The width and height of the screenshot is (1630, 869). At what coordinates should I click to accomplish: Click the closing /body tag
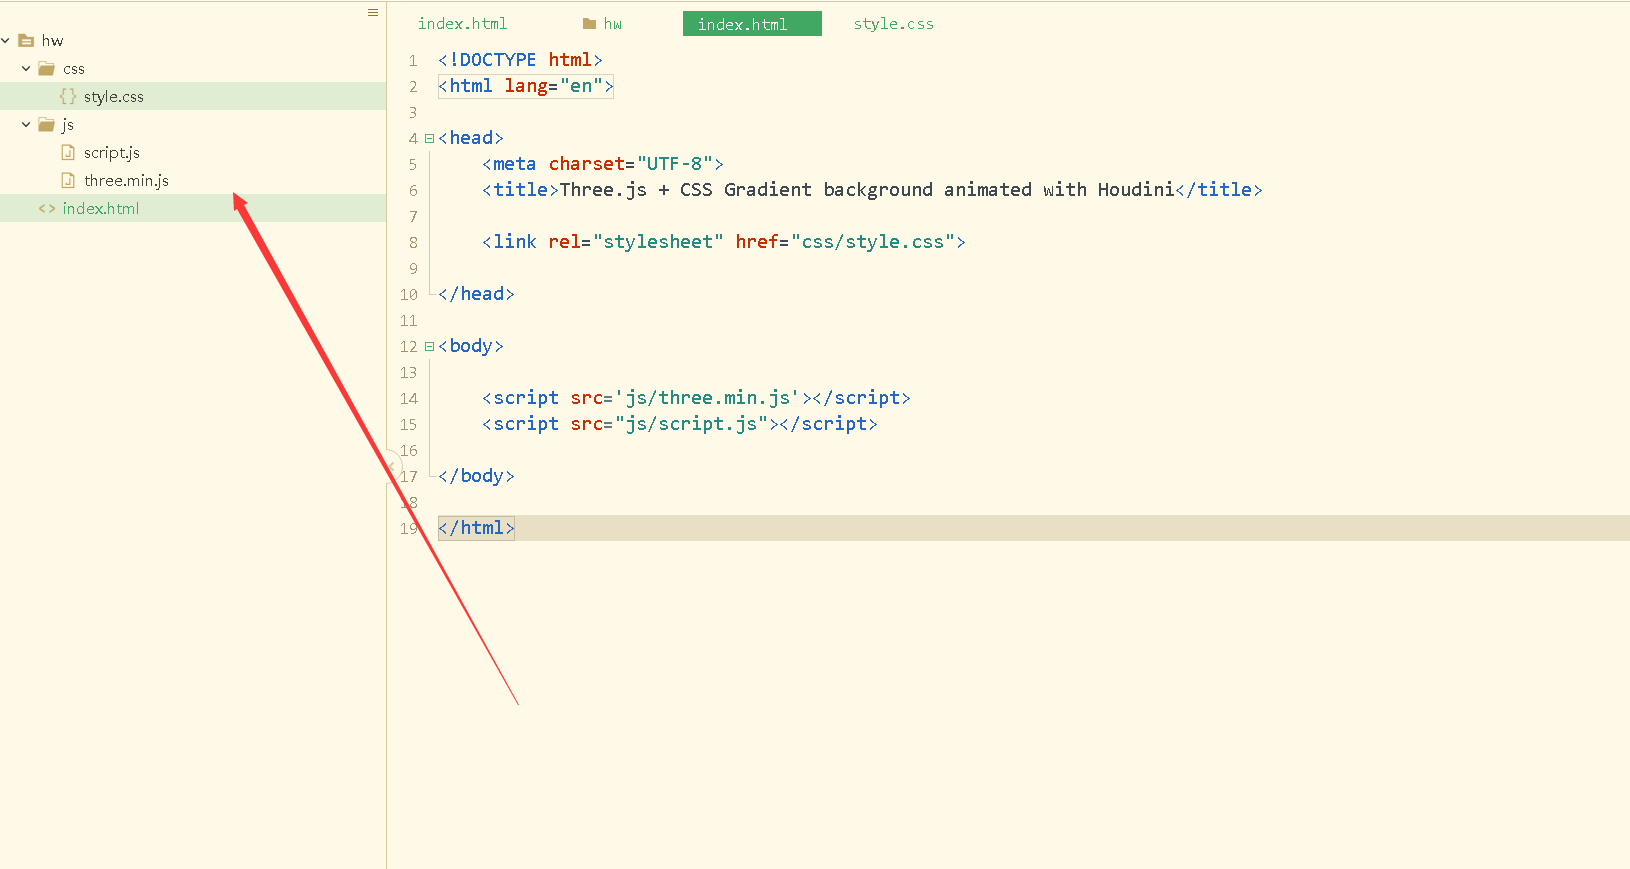(x=476, y=476)
